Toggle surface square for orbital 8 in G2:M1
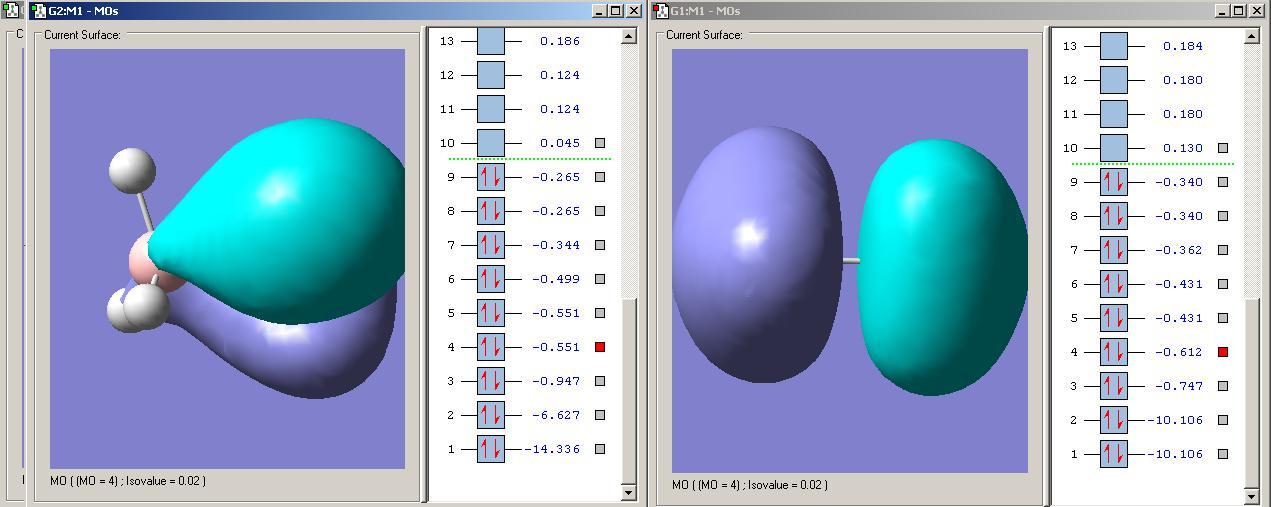Viewport: 1271px width, 507px height. click(600, 211)
